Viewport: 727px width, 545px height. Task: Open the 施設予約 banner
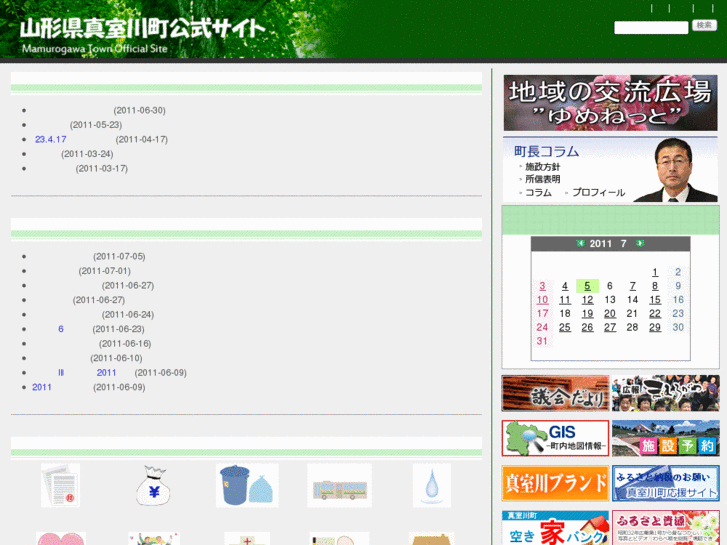(x=665, y=438)
